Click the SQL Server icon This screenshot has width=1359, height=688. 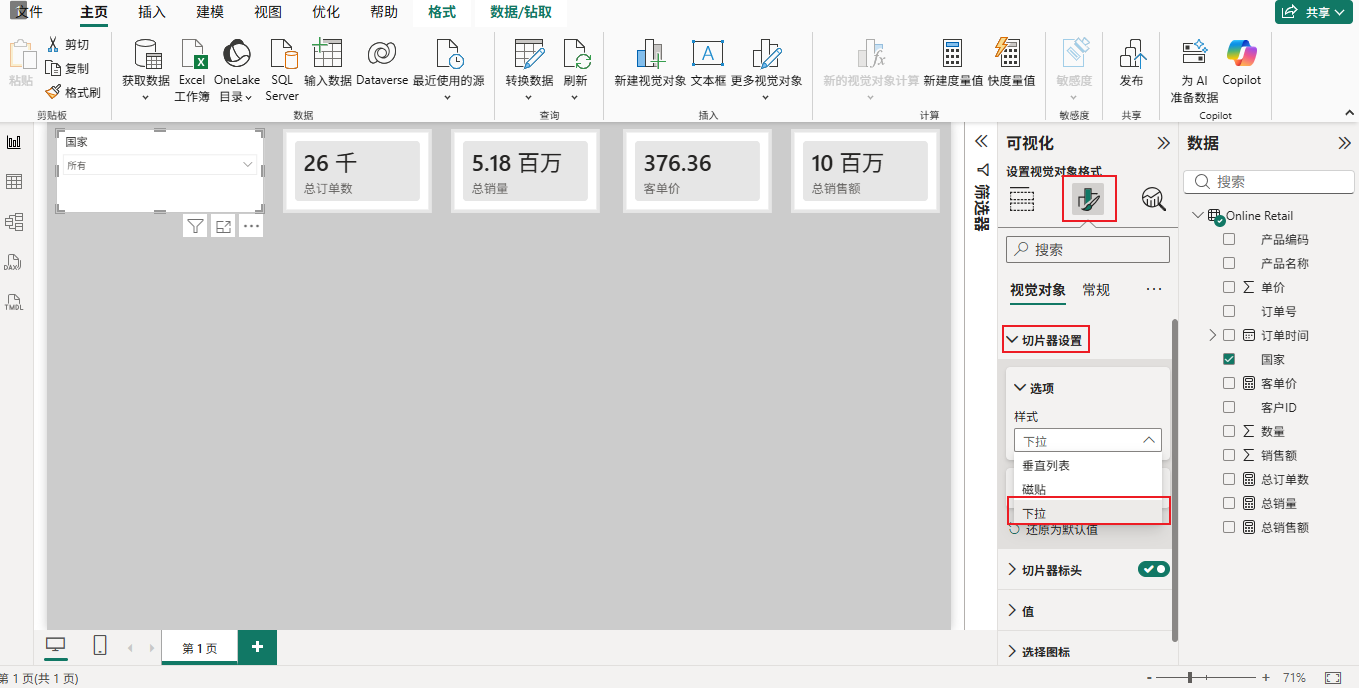pyautogui.click(x=282, y=54)
